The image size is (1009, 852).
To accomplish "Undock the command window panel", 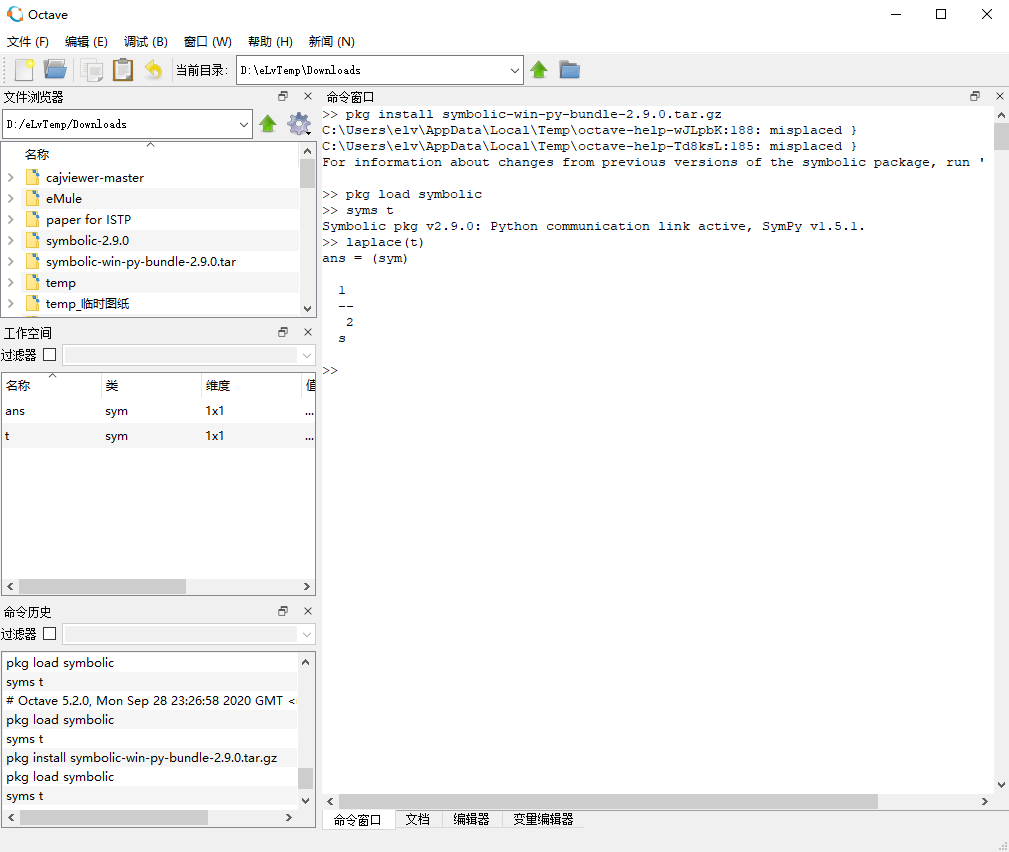I will click(975, 97).
